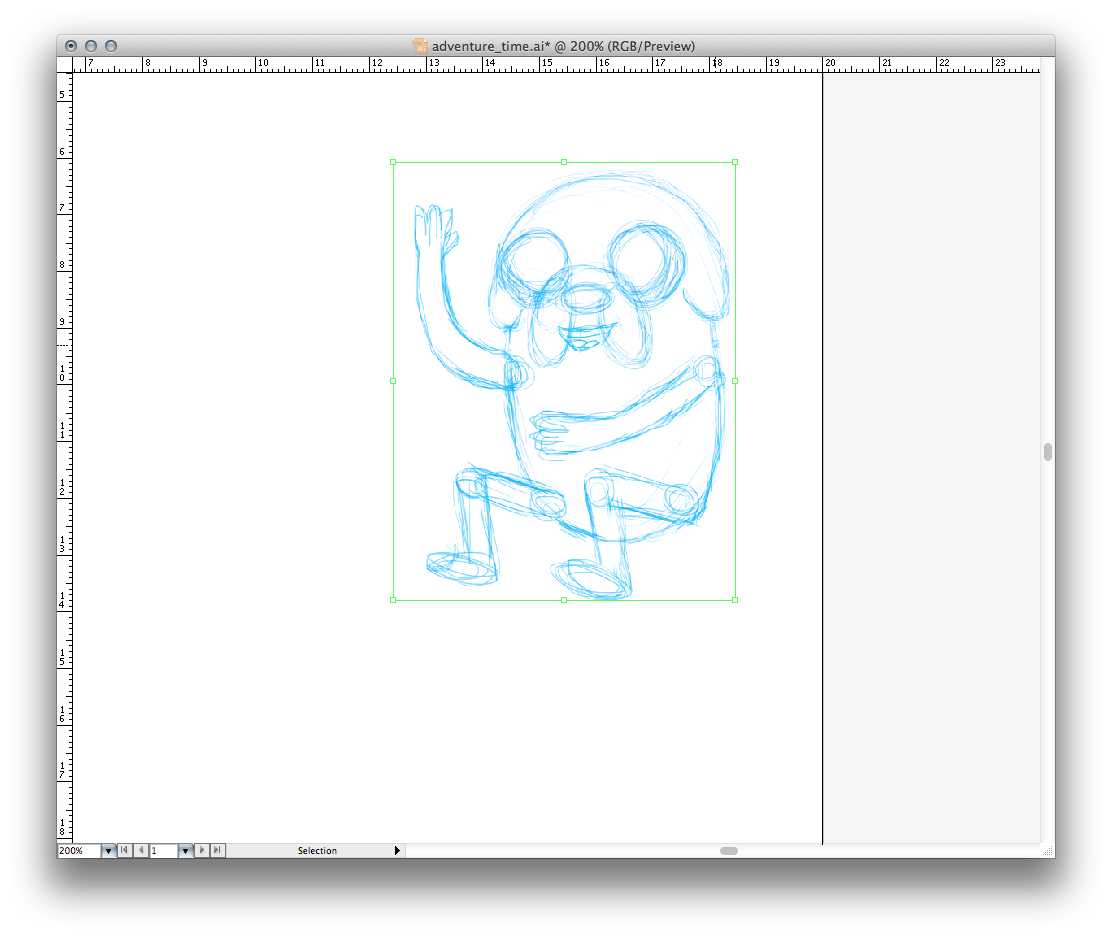Image resolution: width=1112 pixels, height=937 pixels.
Task: Click the right-middle bounding box handle
Action: (x=735, y=381)
